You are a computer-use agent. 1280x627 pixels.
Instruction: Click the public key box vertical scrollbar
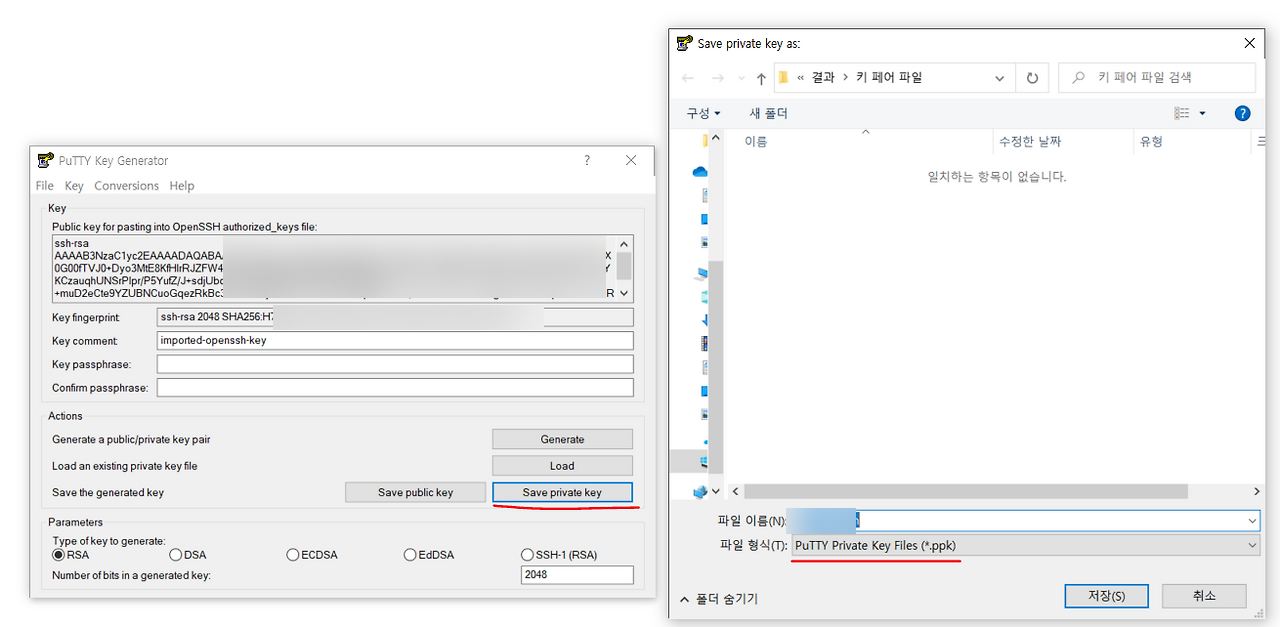pos(624,268)
